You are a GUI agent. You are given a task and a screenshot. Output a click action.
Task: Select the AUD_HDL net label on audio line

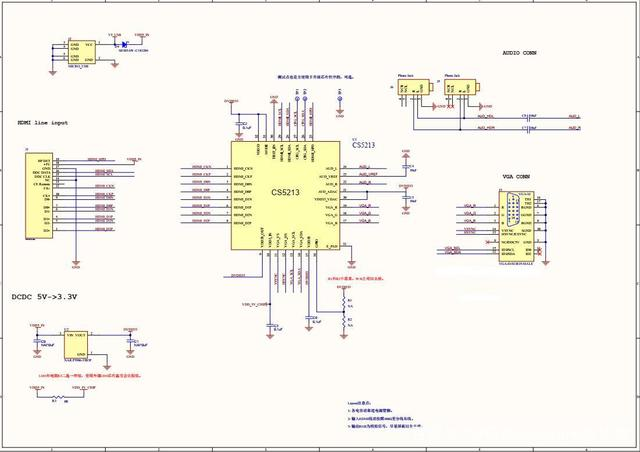tap(486, 117)
